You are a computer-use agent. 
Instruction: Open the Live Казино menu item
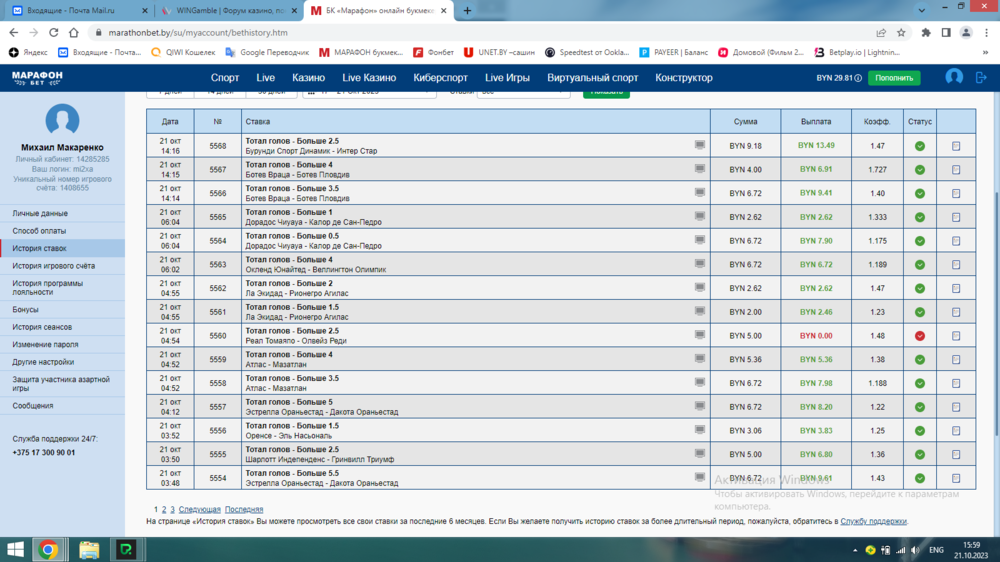369,78
